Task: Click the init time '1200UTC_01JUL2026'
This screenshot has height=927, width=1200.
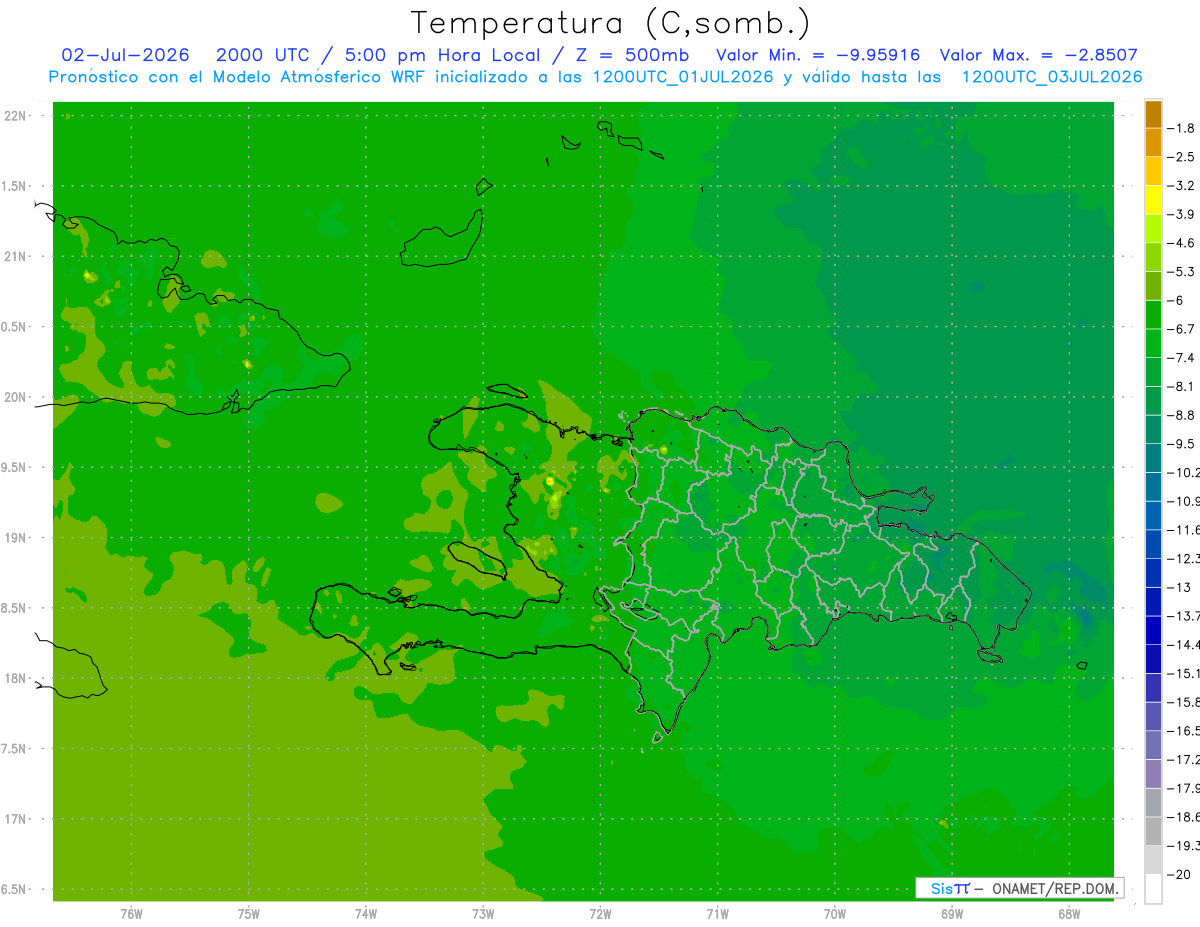Action: coord(684,77)
